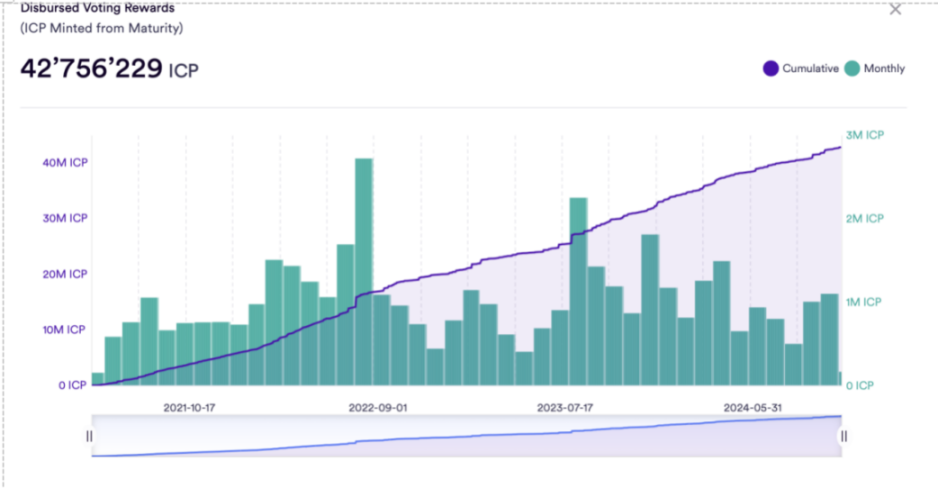The image size is (938, 488).
Task: Click the 2024-05-31 x-axis date label
Action: (x=753, y=408)
